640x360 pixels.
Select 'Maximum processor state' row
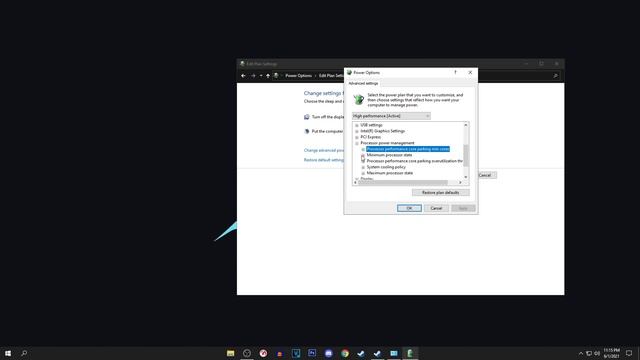[x=390, y=173]
